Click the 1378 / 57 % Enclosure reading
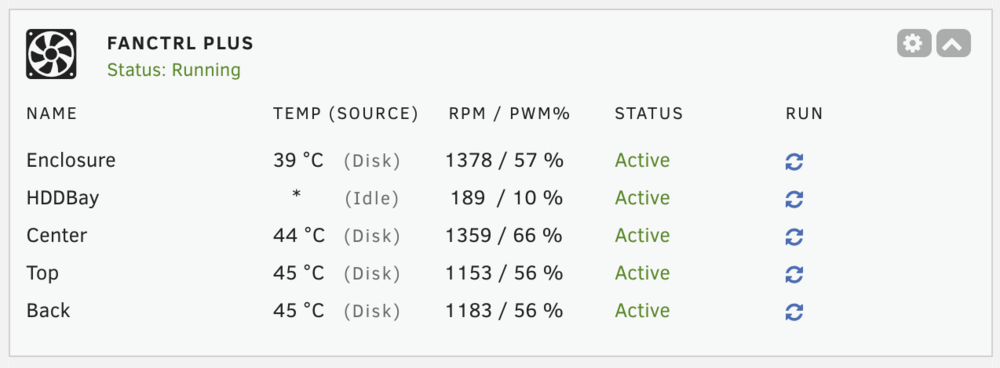The height and width of the screenshot is (368, 1000). 504,160
